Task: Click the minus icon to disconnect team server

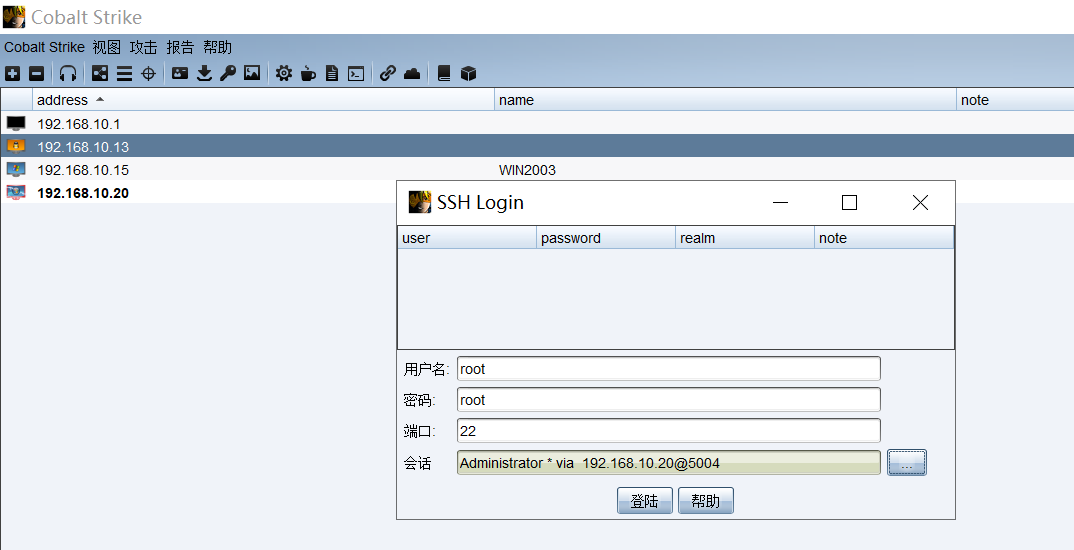Action: tap(37, 73)
